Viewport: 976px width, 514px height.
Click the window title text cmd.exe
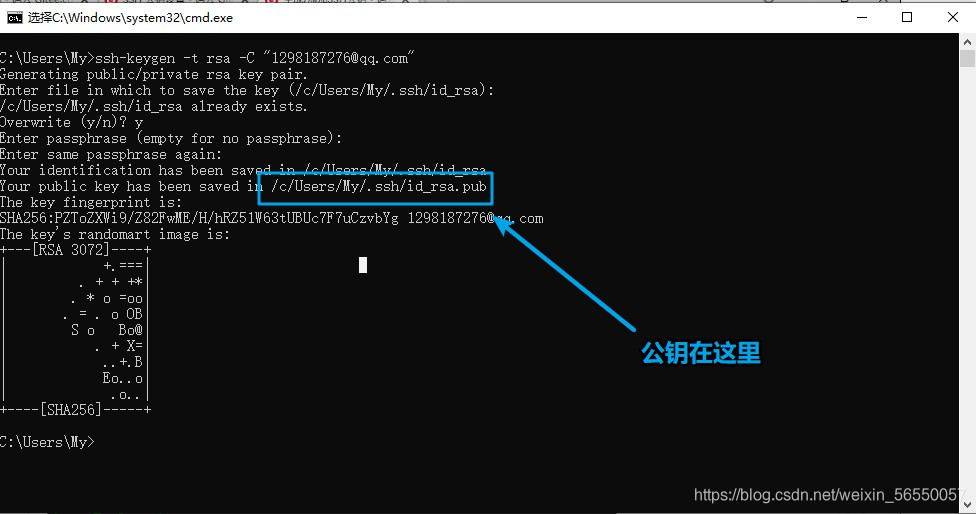tap(130, 17)
